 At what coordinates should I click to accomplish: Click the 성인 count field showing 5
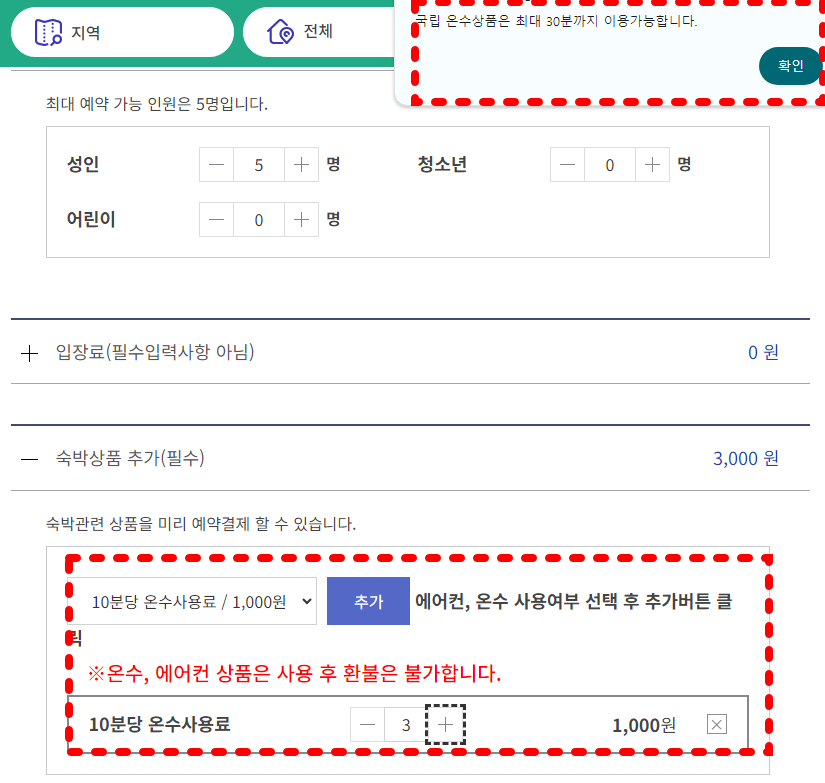click(x=259, y=165)
